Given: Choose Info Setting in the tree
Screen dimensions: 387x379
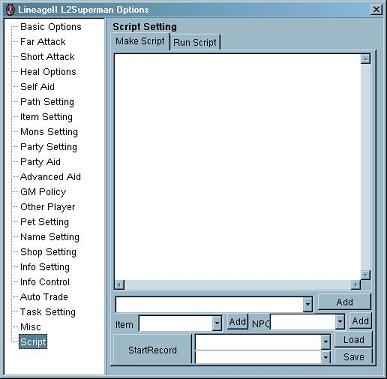Looking at the screenshot, I should coord(45,267).
